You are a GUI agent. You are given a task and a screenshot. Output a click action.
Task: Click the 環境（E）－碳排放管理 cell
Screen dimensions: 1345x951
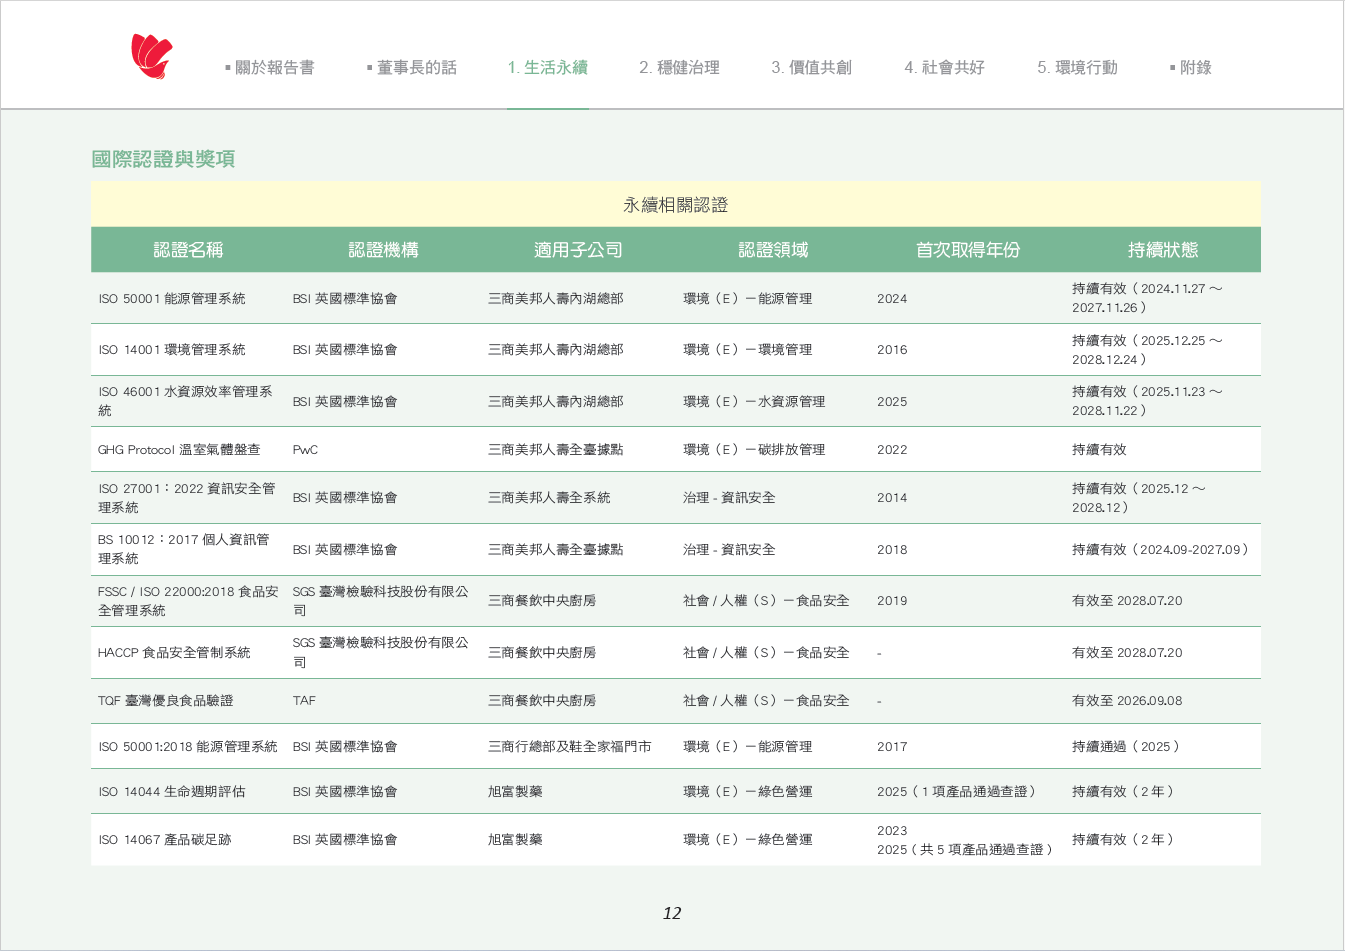tap(754, 450)
